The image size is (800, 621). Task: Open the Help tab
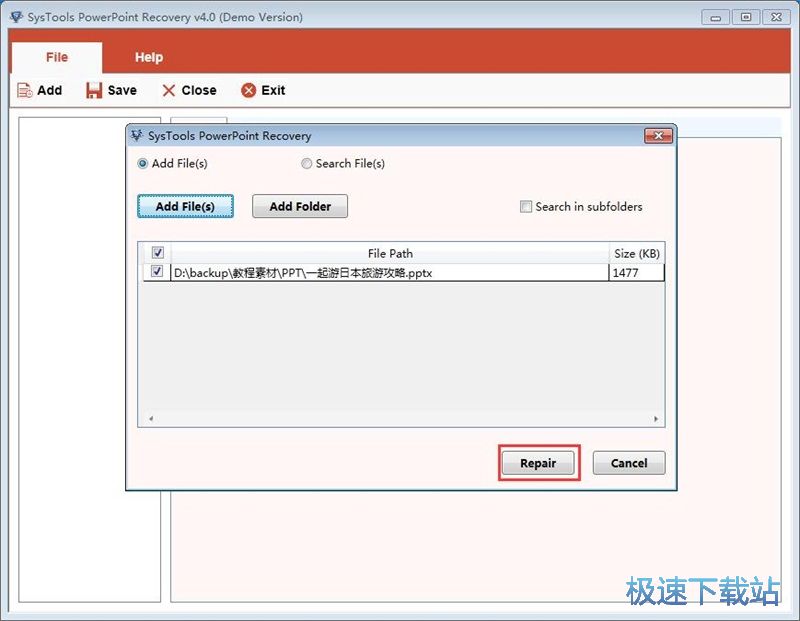[x=149, y=57]
